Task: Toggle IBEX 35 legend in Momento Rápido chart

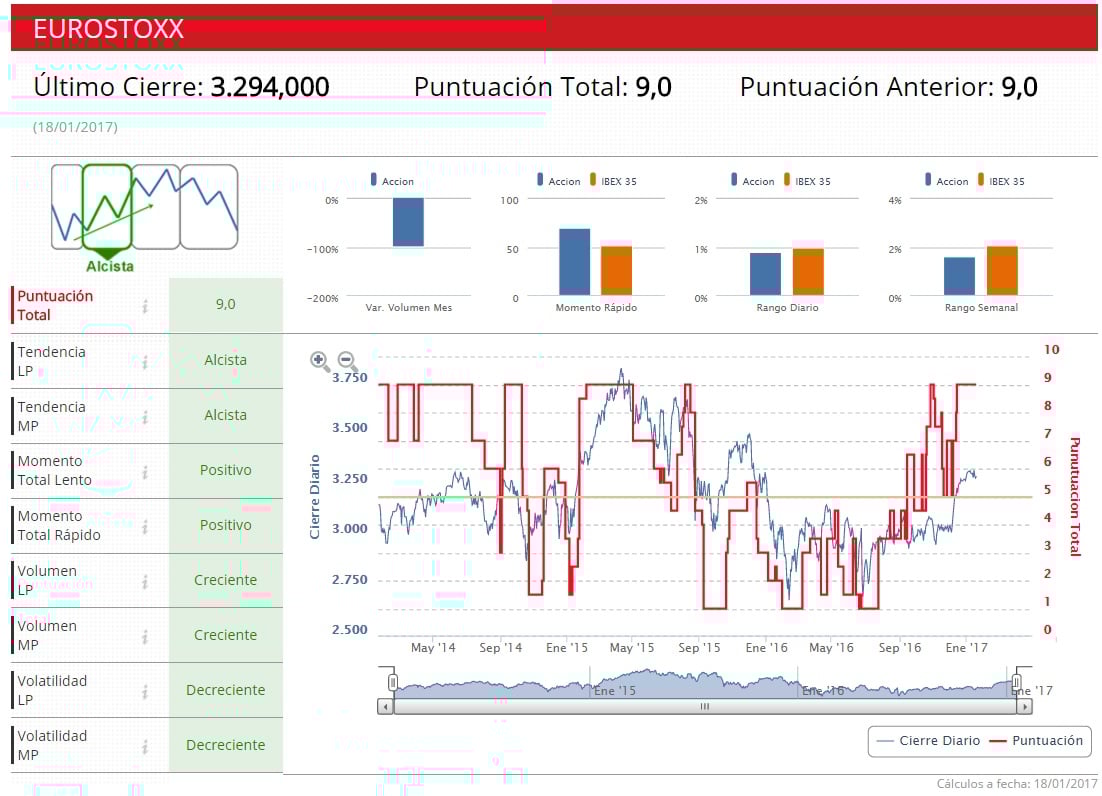Action: pyautogui.click(x=614, y=181)
